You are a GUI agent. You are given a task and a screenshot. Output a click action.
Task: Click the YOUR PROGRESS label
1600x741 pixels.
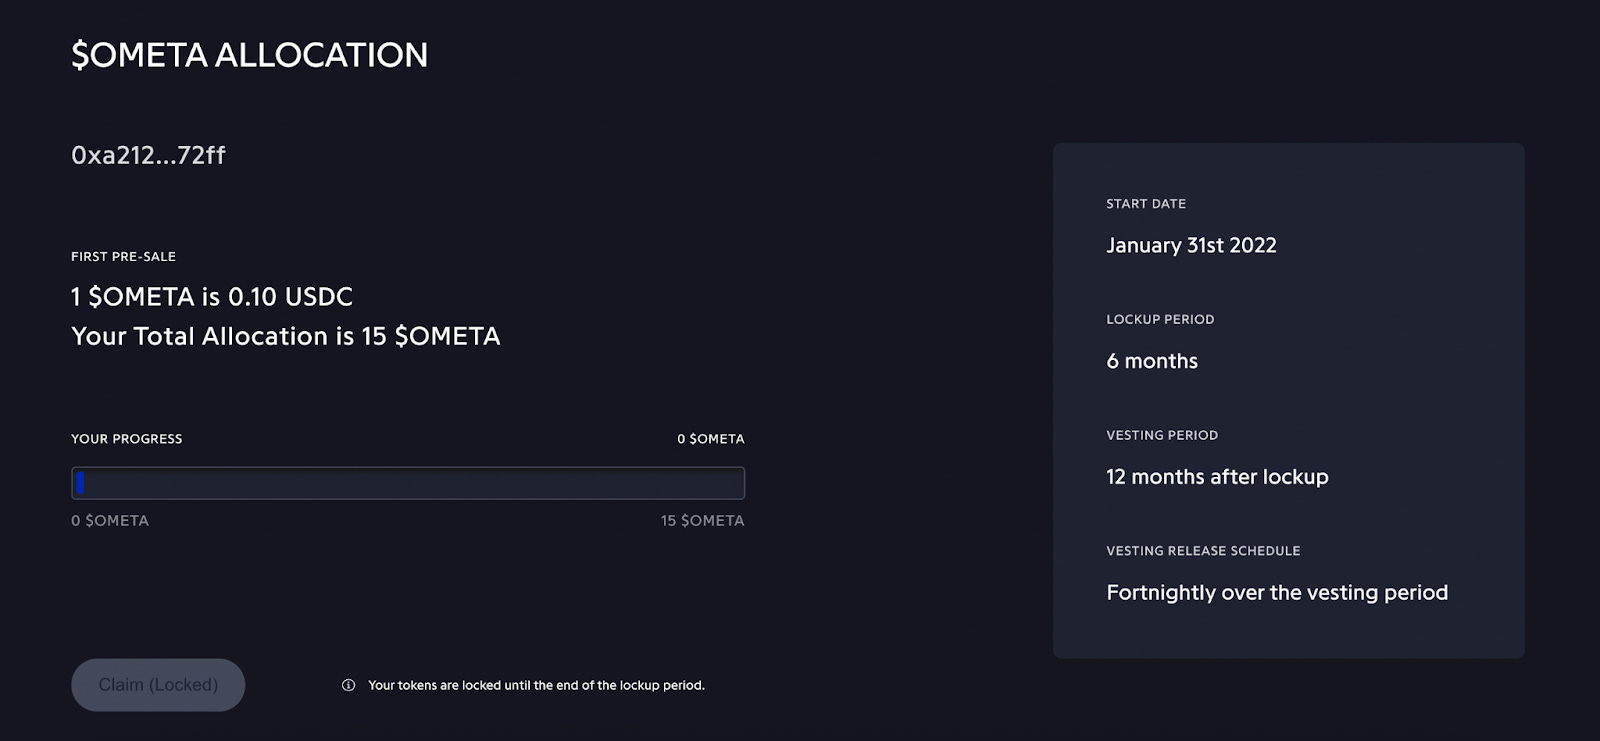[x=127, y=439]
